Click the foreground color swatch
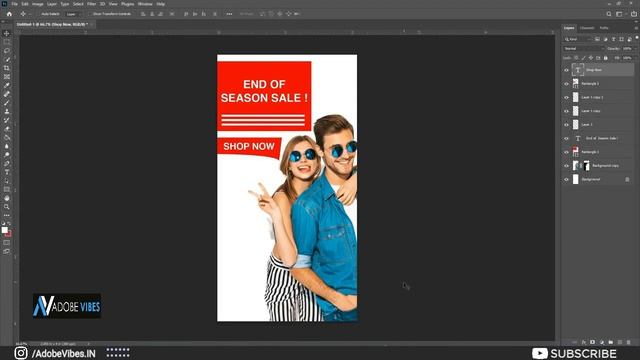The height and width of the screenshot is (360, 640). pyautogui.click(x=4, y=230)
